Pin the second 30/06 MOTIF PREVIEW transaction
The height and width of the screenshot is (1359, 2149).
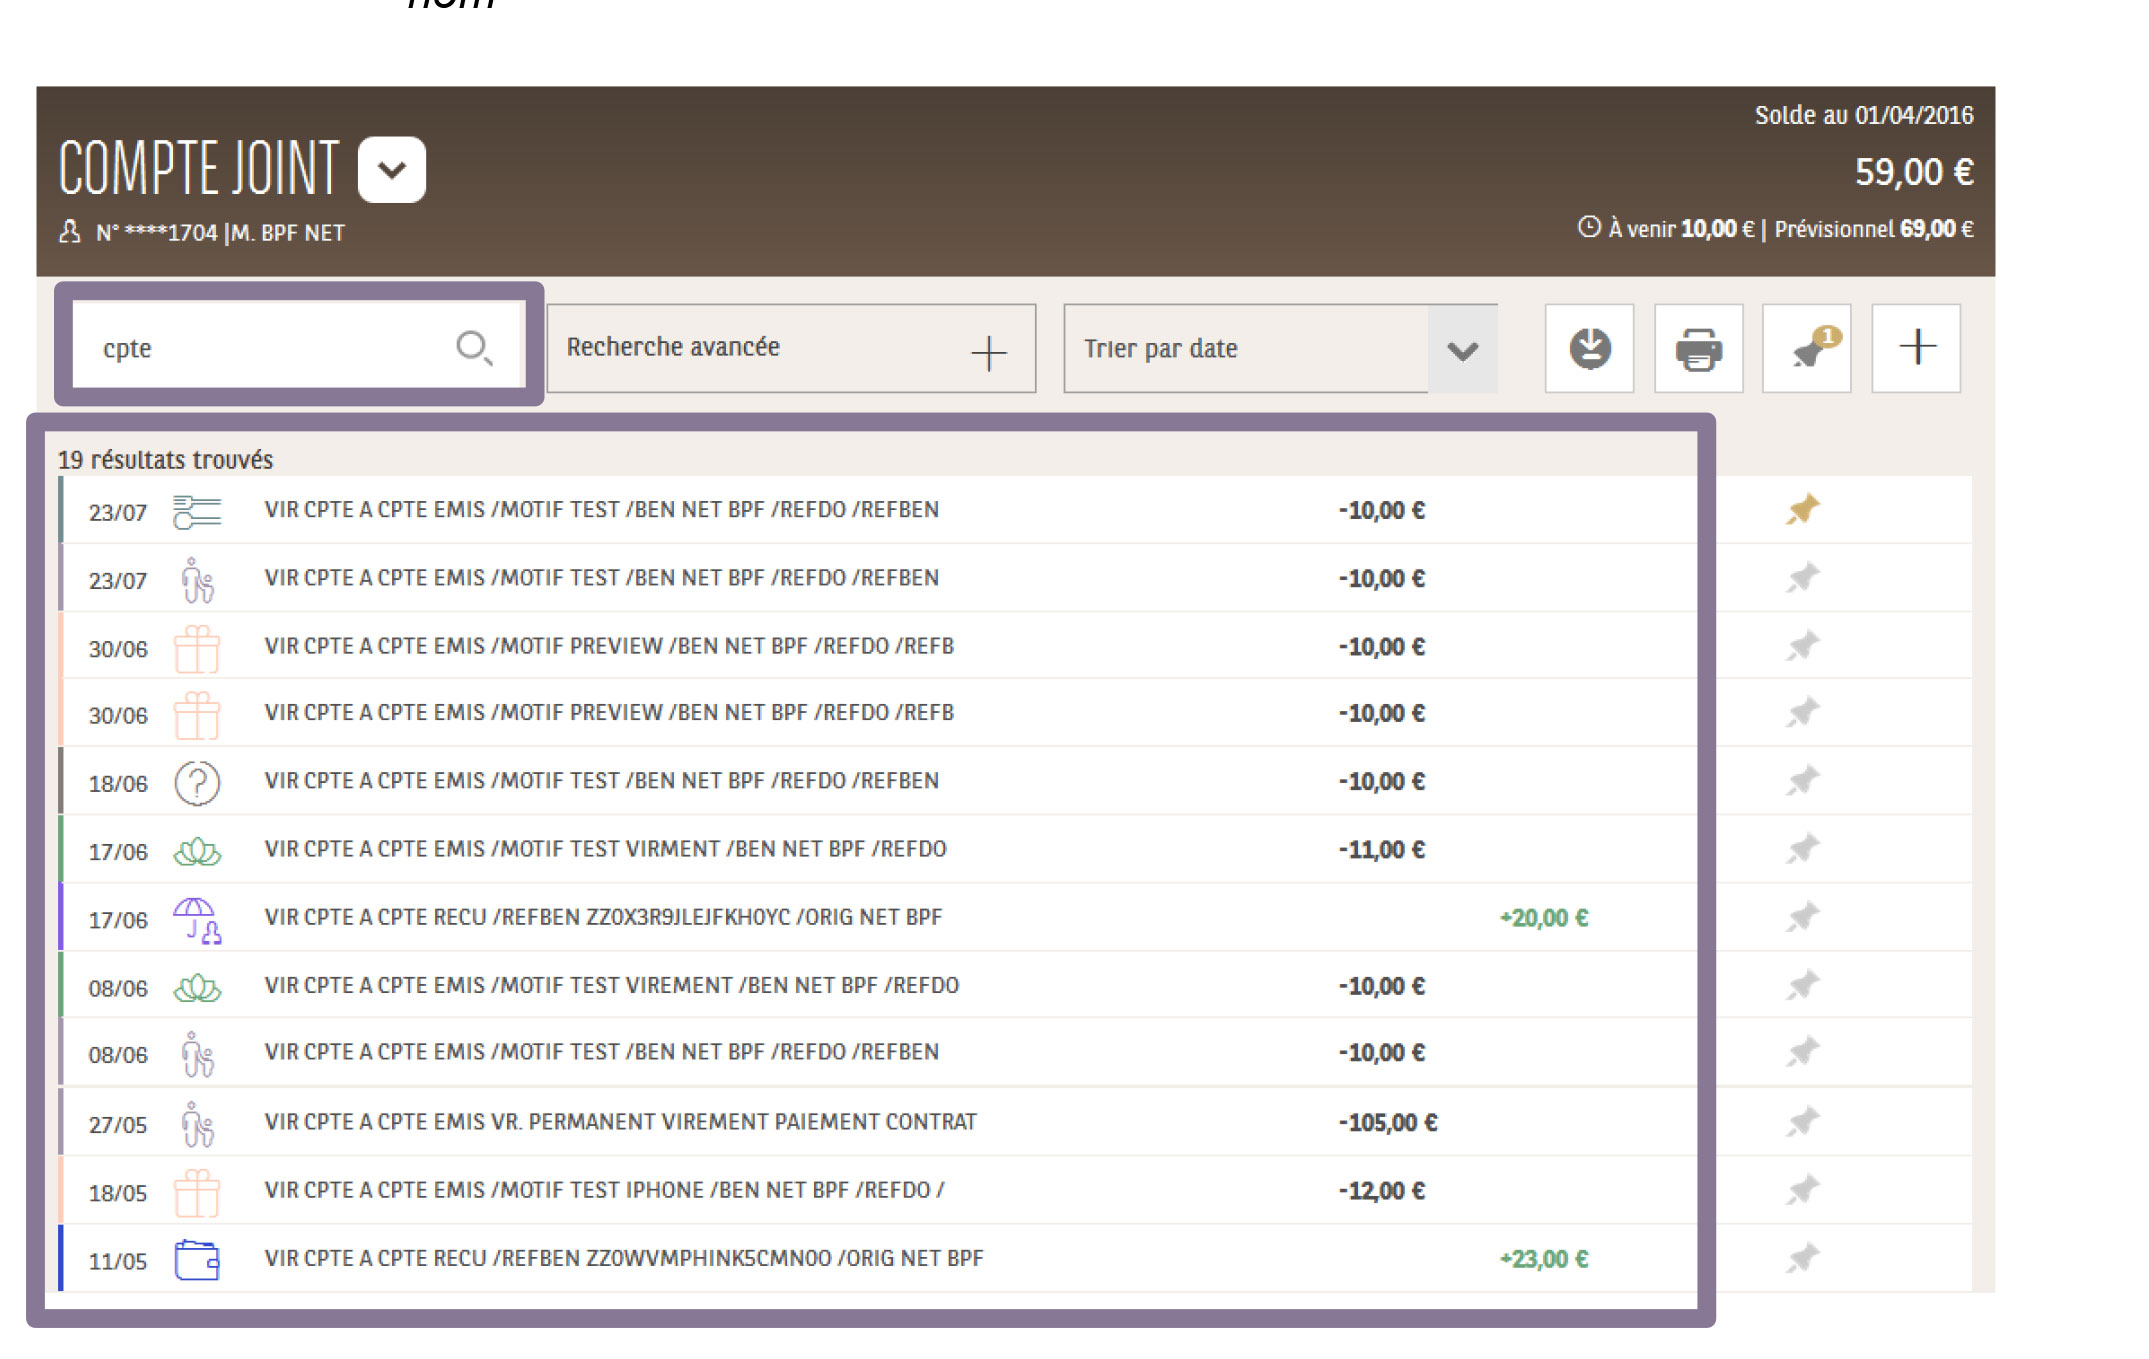(1802, 713)
